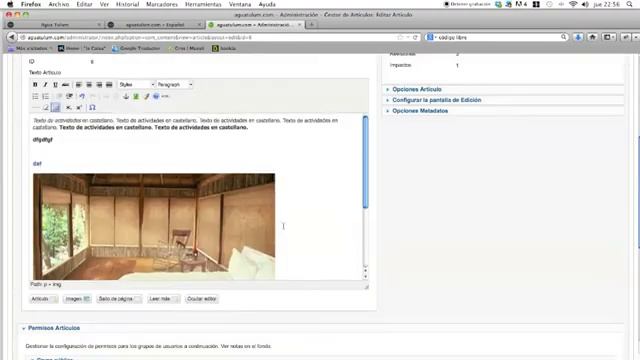
Task: Undo the last editor change
Action: click(x=82, y=96)
